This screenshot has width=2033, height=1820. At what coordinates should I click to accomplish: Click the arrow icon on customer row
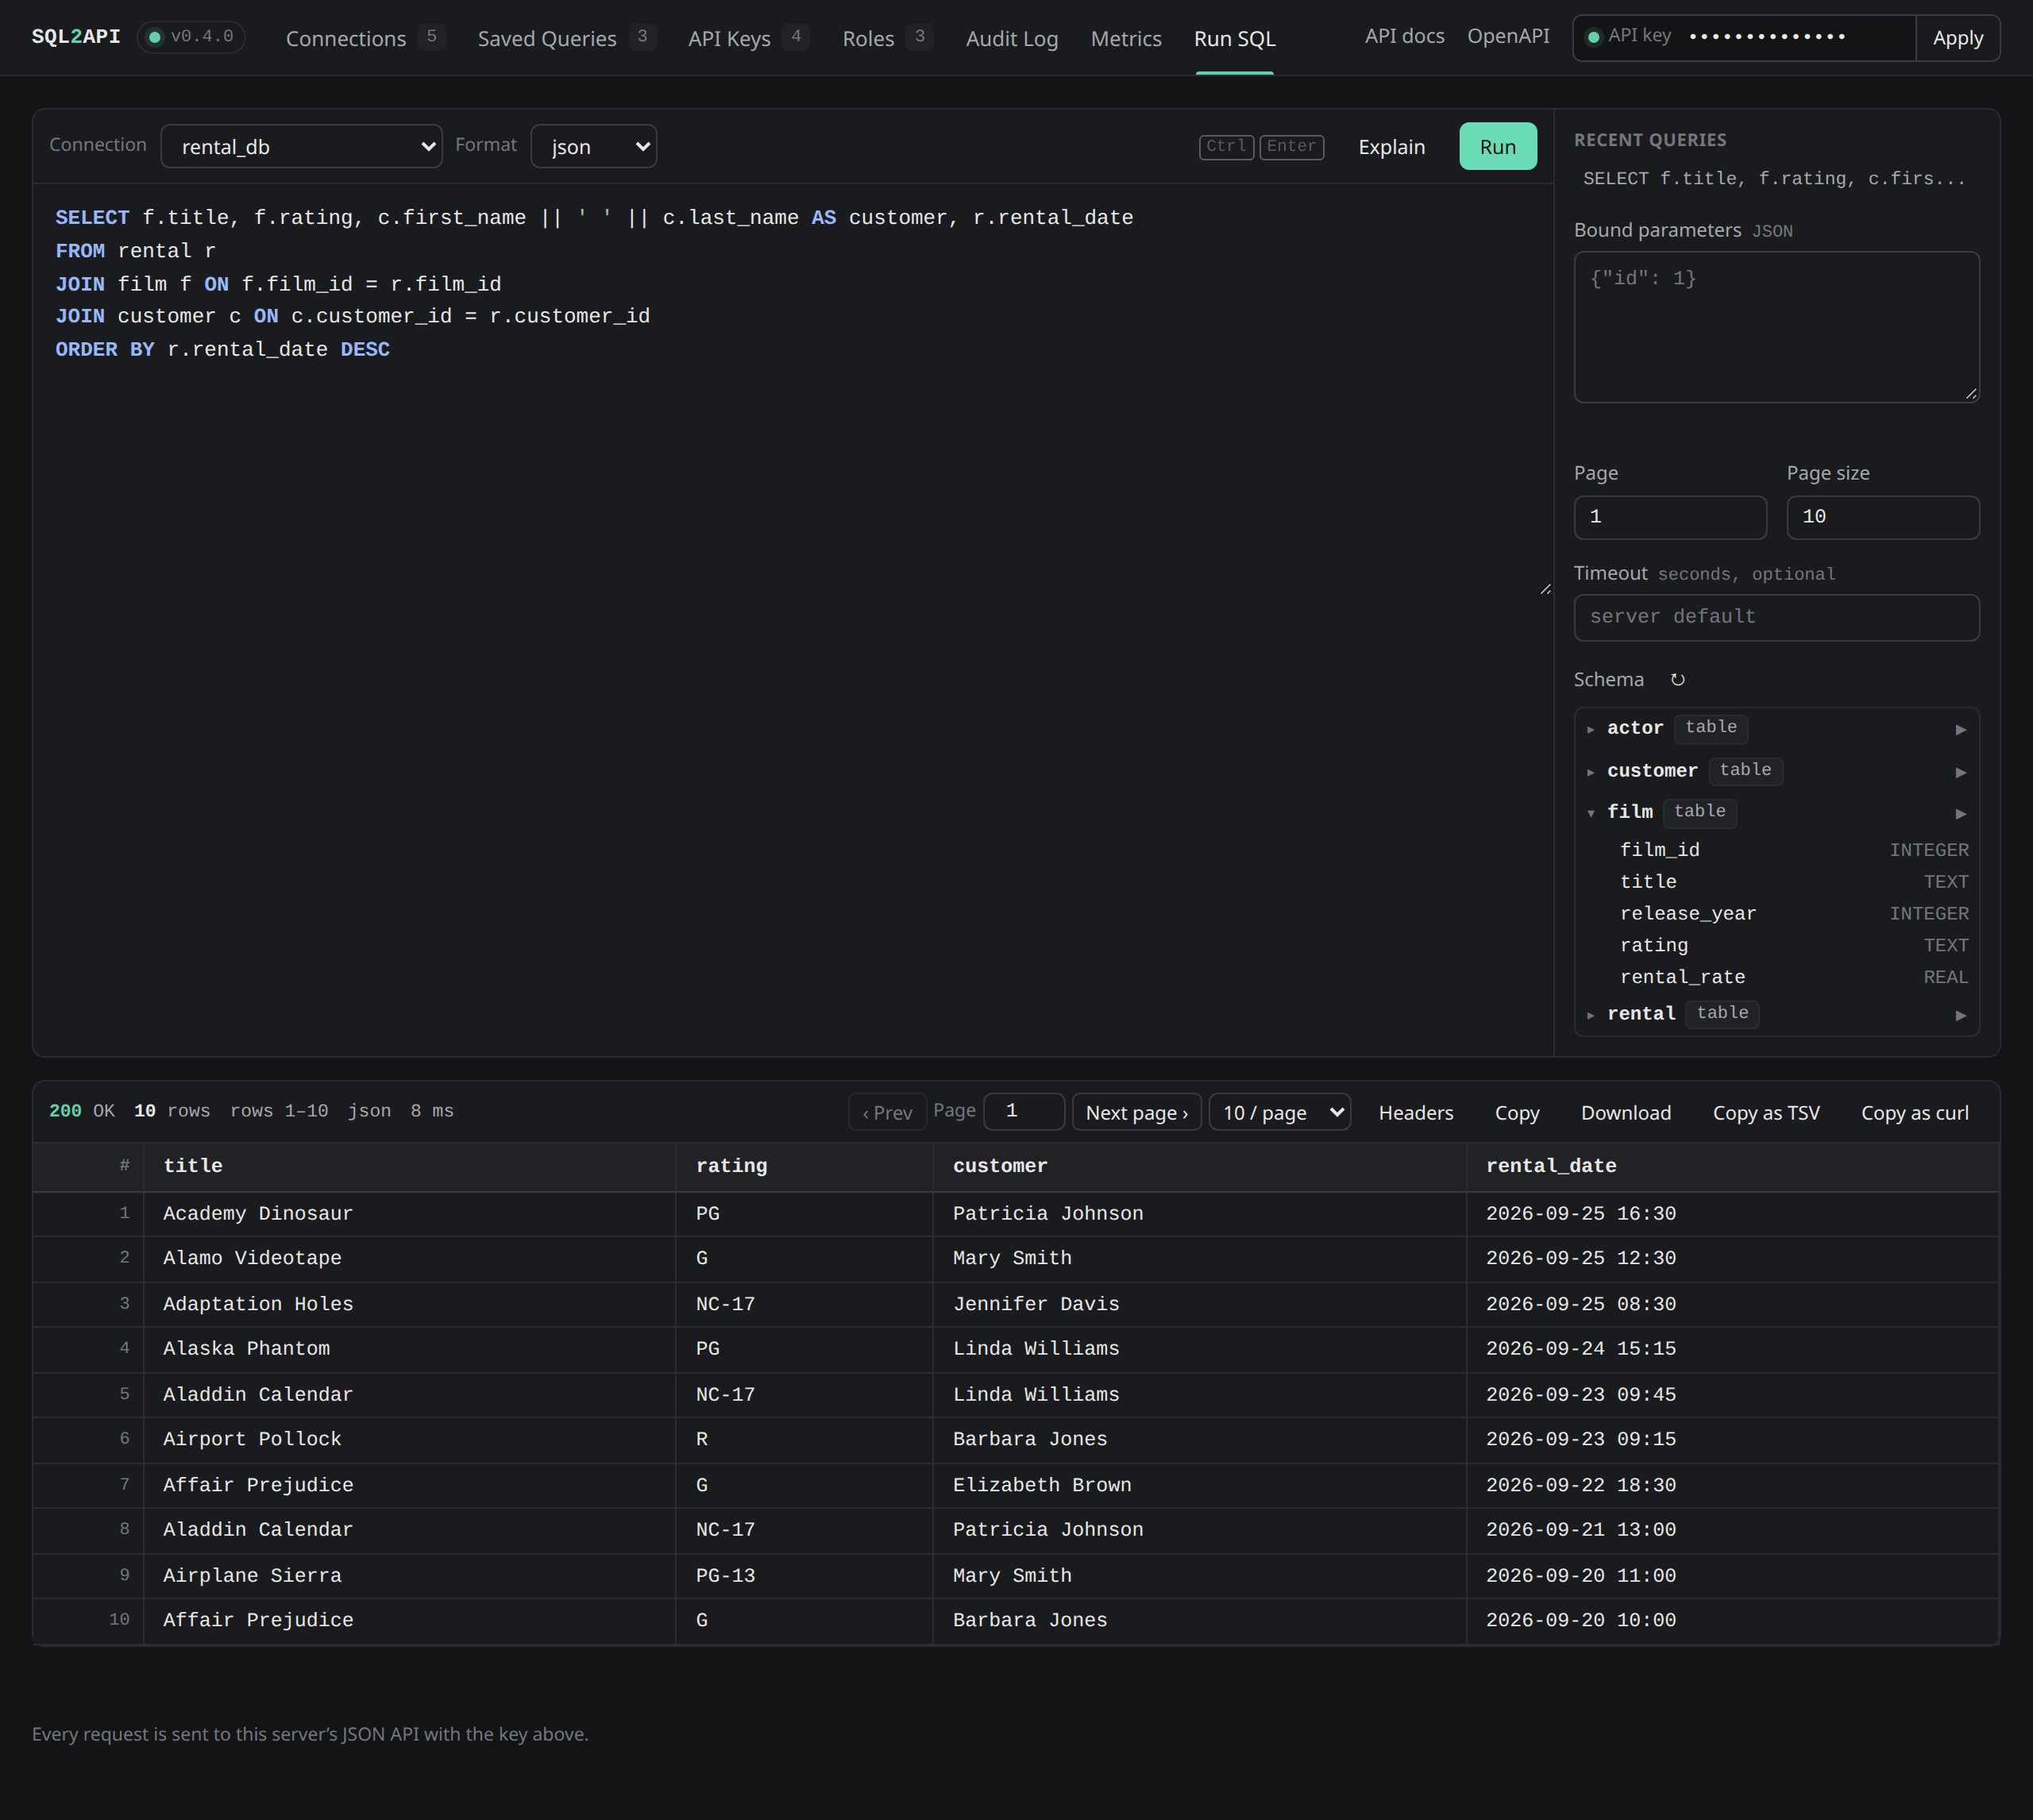[x=1960, y=772]
